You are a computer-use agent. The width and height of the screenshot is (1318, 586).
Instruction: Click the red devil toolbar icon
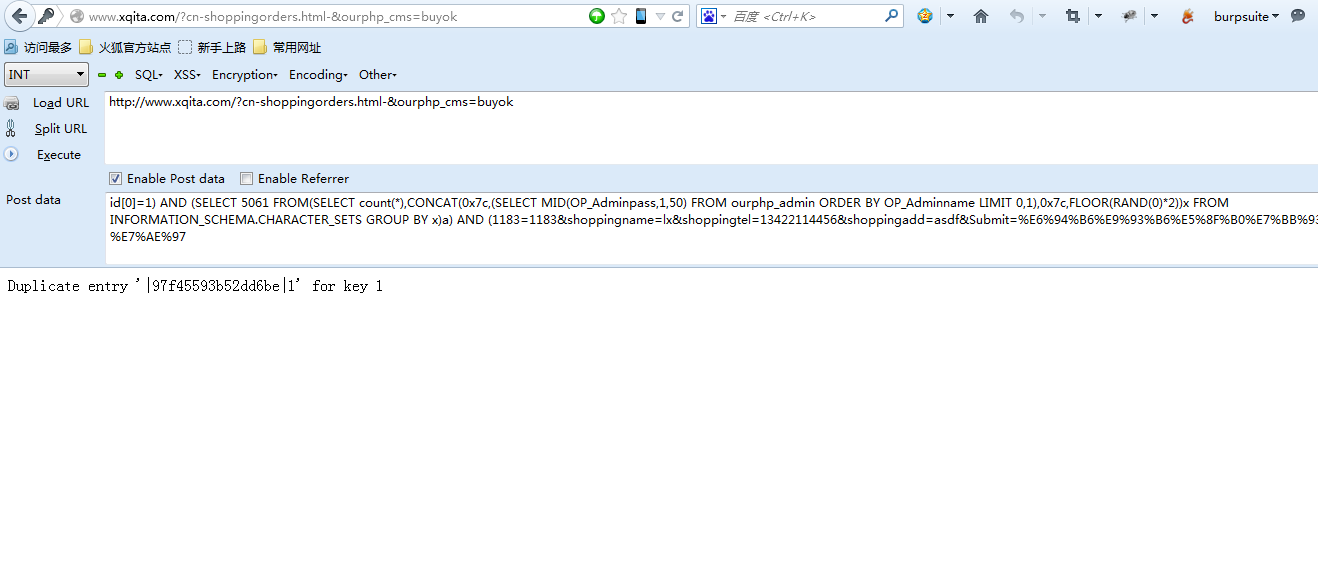point(1188,16)
